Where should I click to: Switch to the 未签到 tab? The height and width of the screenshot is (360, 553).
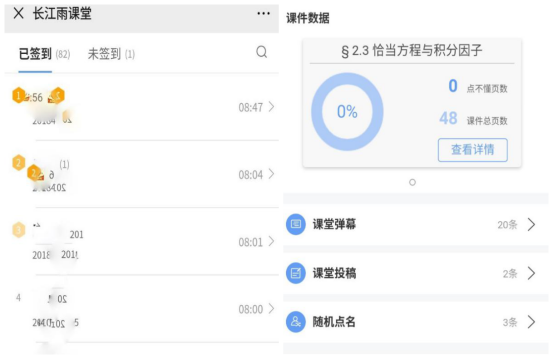111,54
